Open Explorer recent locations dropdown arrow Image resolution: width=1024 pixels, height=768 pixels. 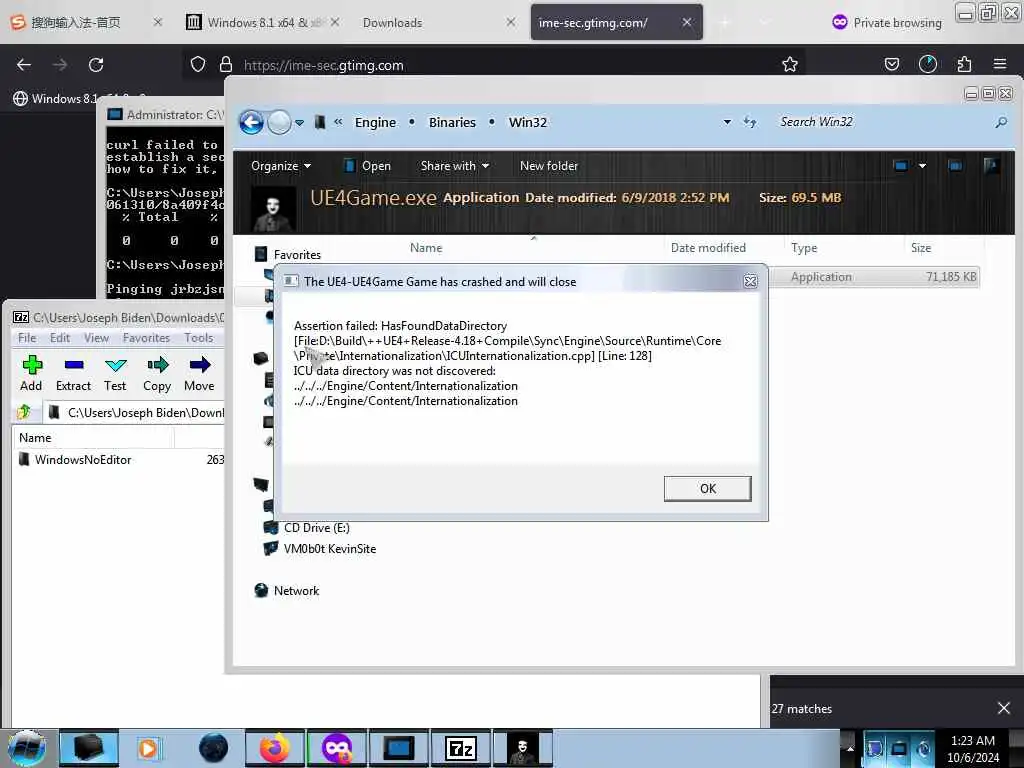click(299, 123)
